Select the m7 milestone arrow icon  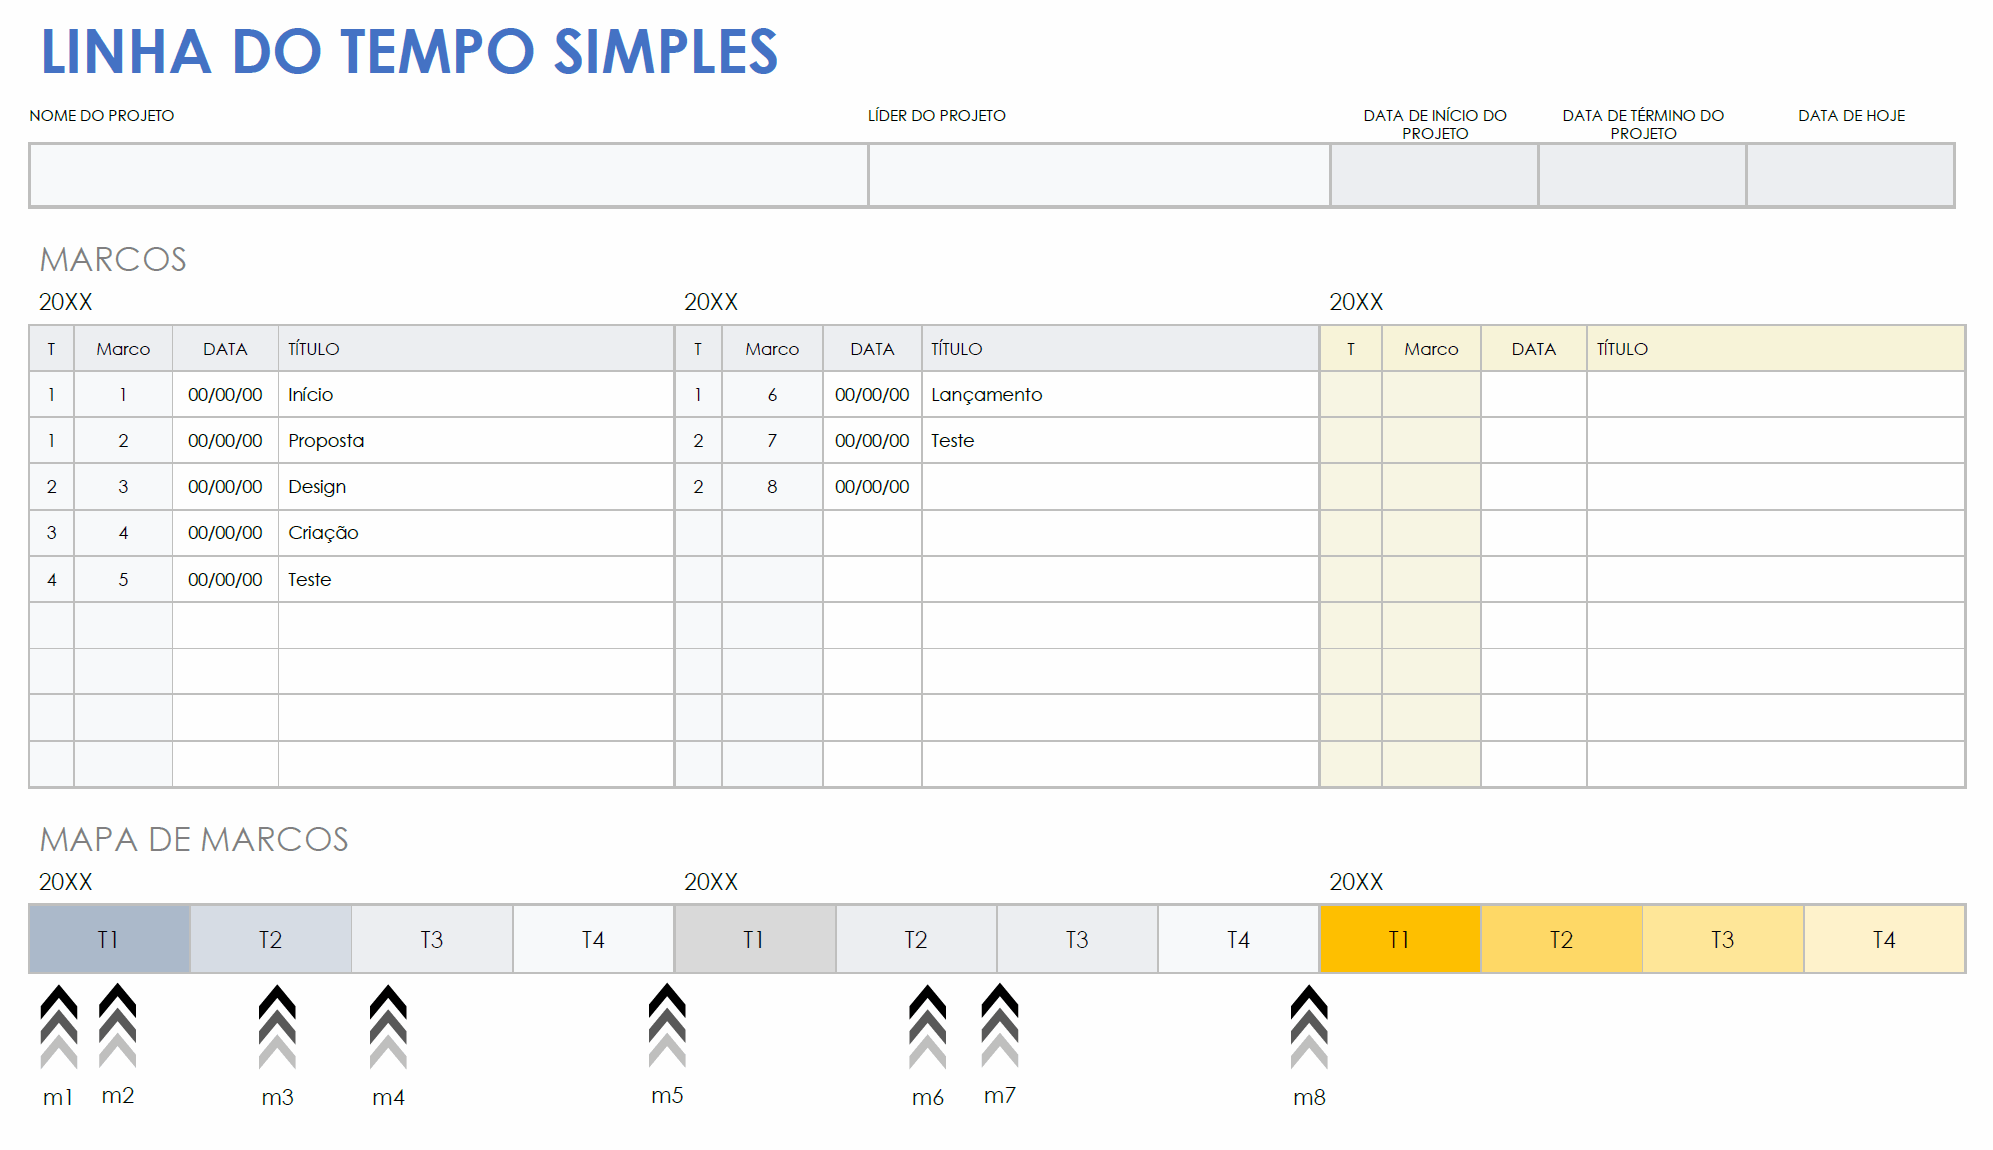(1000, 1026)
